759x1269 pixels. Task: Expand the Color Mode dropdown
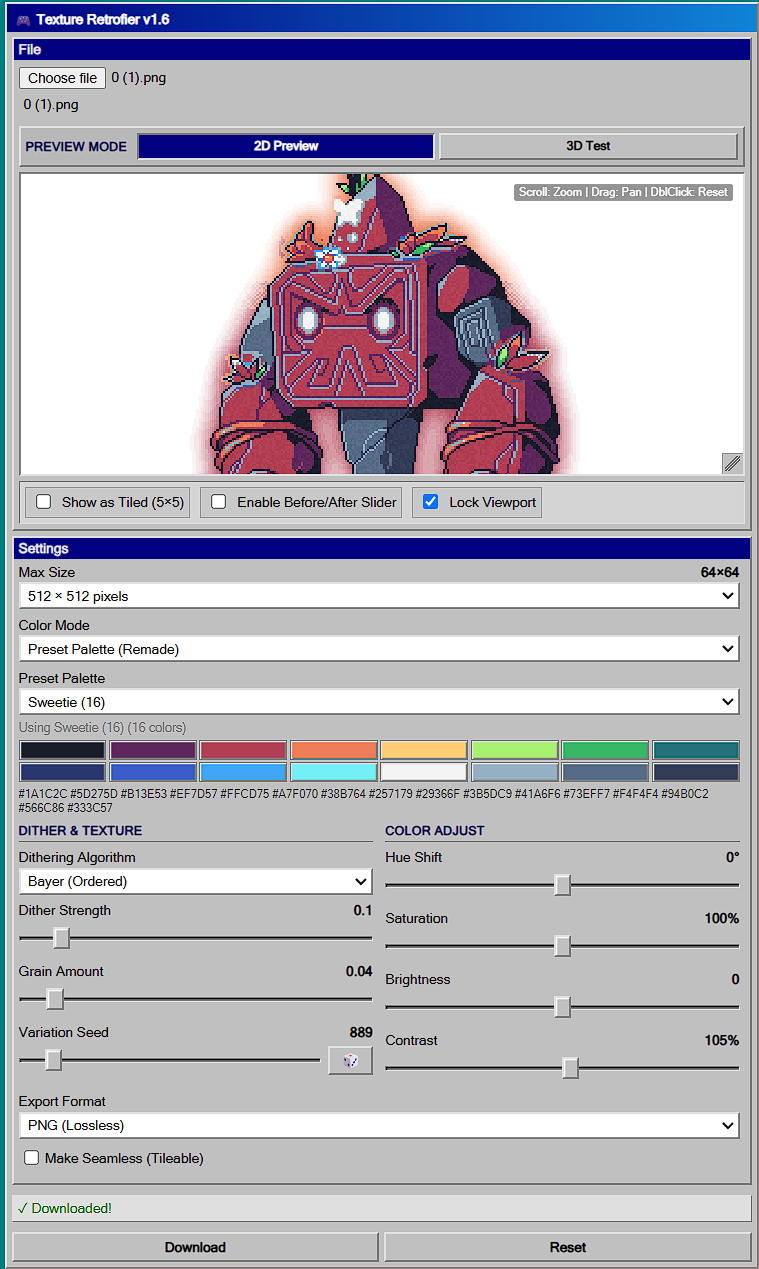pos(379,649)
